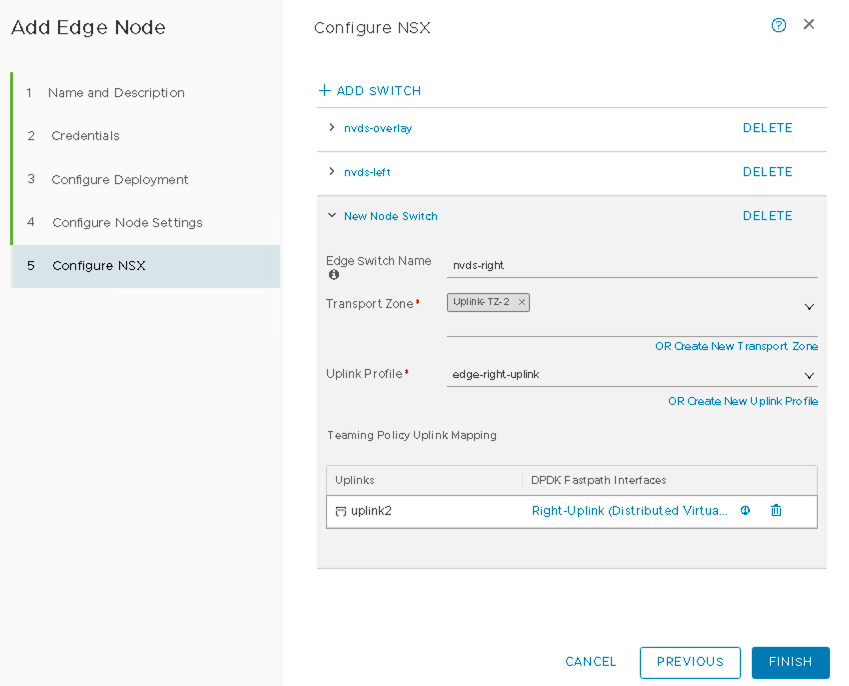Delete the Right-Uplink interface mapping via trash icon

coord(776,511)
